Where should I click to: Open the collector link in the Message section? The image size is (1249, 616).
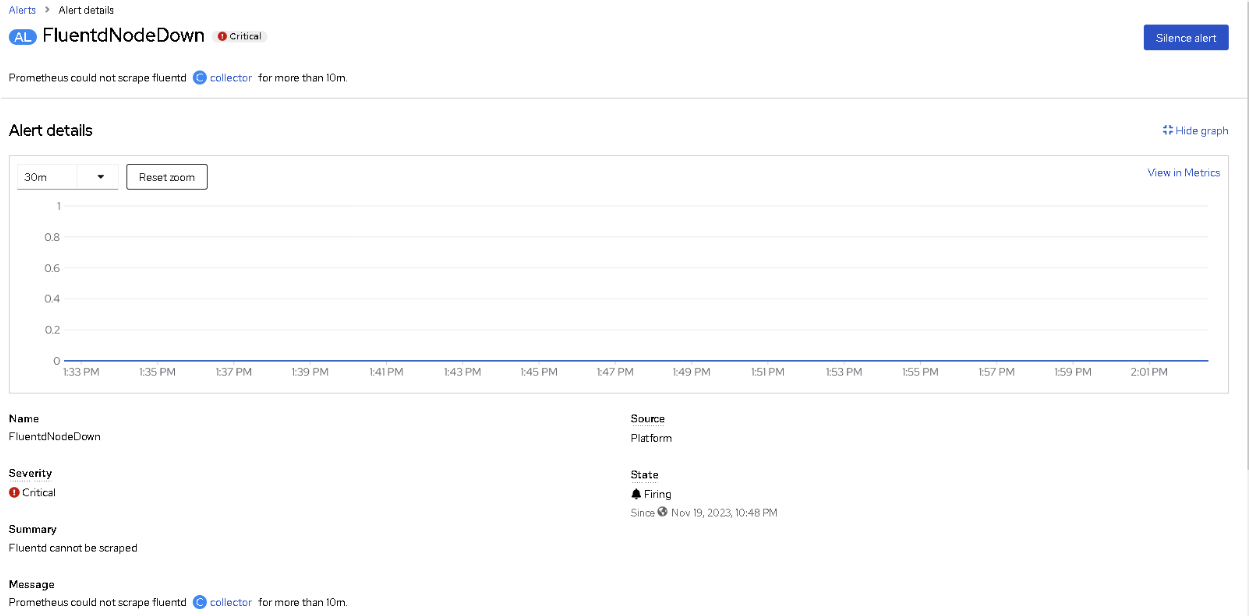tap(231, 602)
